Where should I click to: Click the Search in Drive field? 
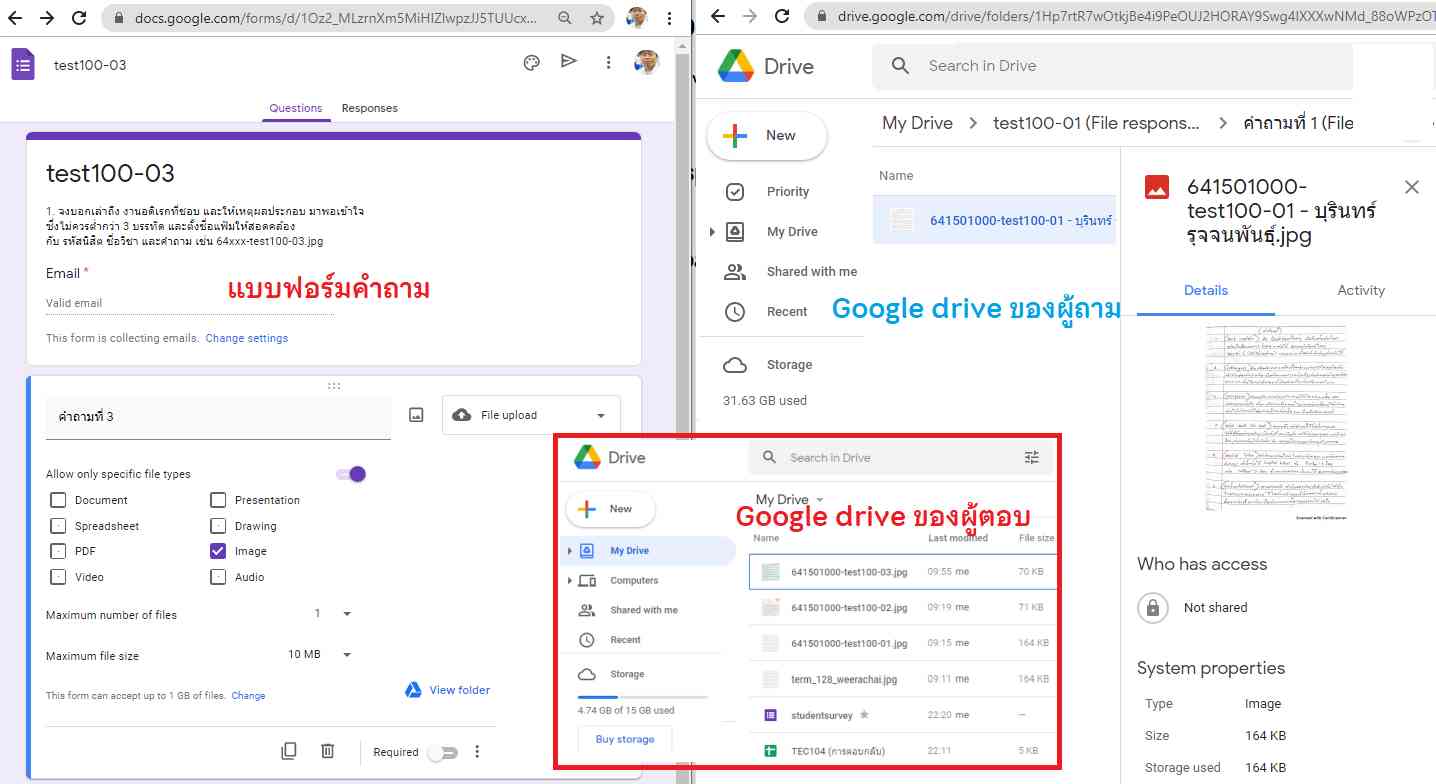1100,66
